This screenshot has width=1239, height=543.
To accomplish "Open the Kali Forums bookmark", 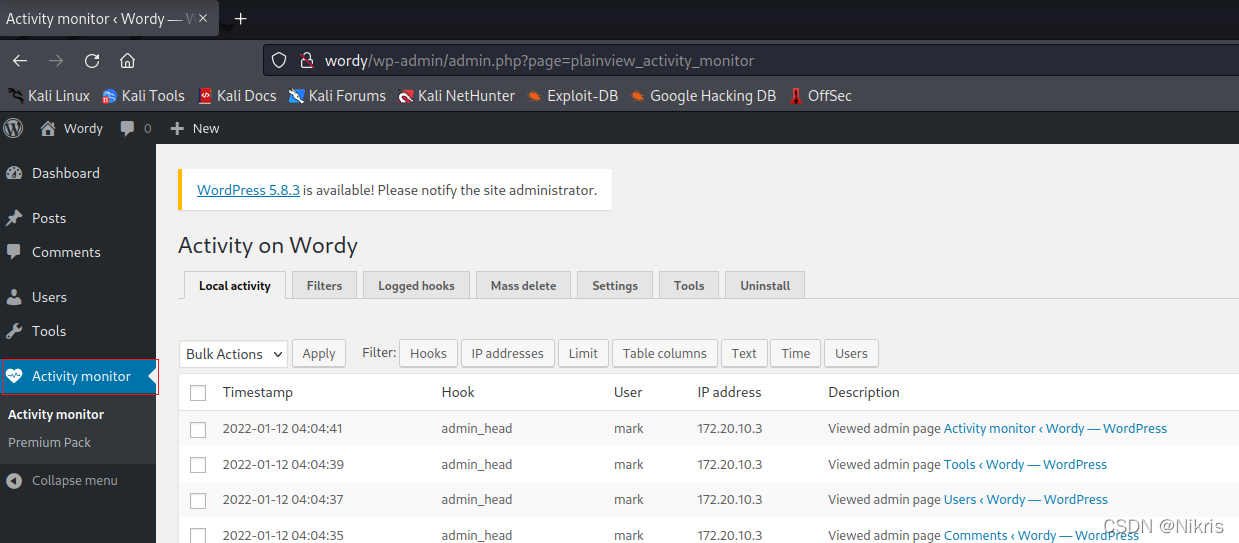I will point(337,96).
